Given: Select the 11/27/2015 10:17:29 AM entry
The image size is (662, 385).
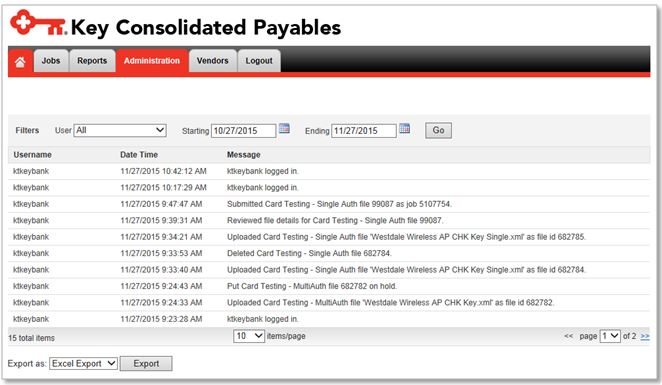Looking at the screenshot, I should (329, 187).
